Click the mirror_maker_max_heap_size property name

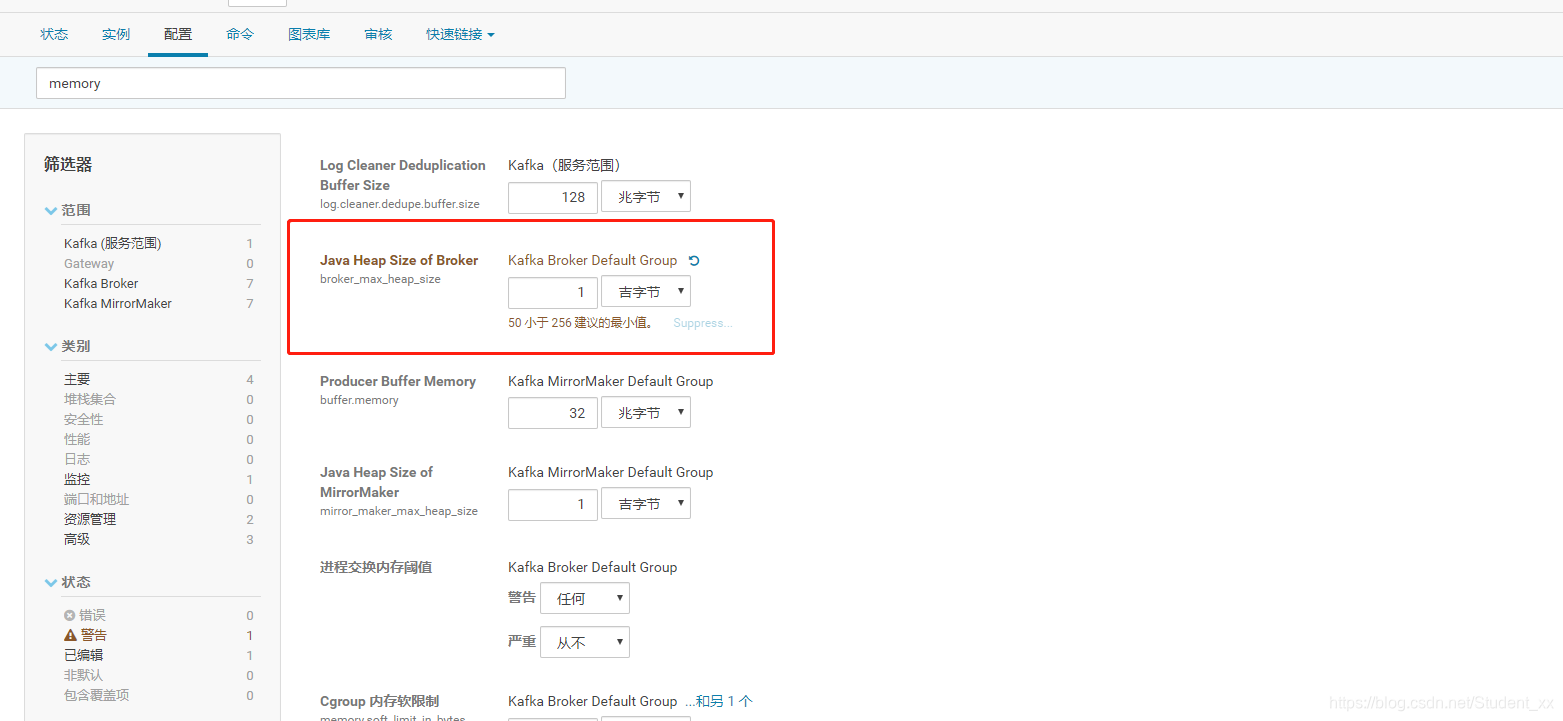[x=399, y=511]
